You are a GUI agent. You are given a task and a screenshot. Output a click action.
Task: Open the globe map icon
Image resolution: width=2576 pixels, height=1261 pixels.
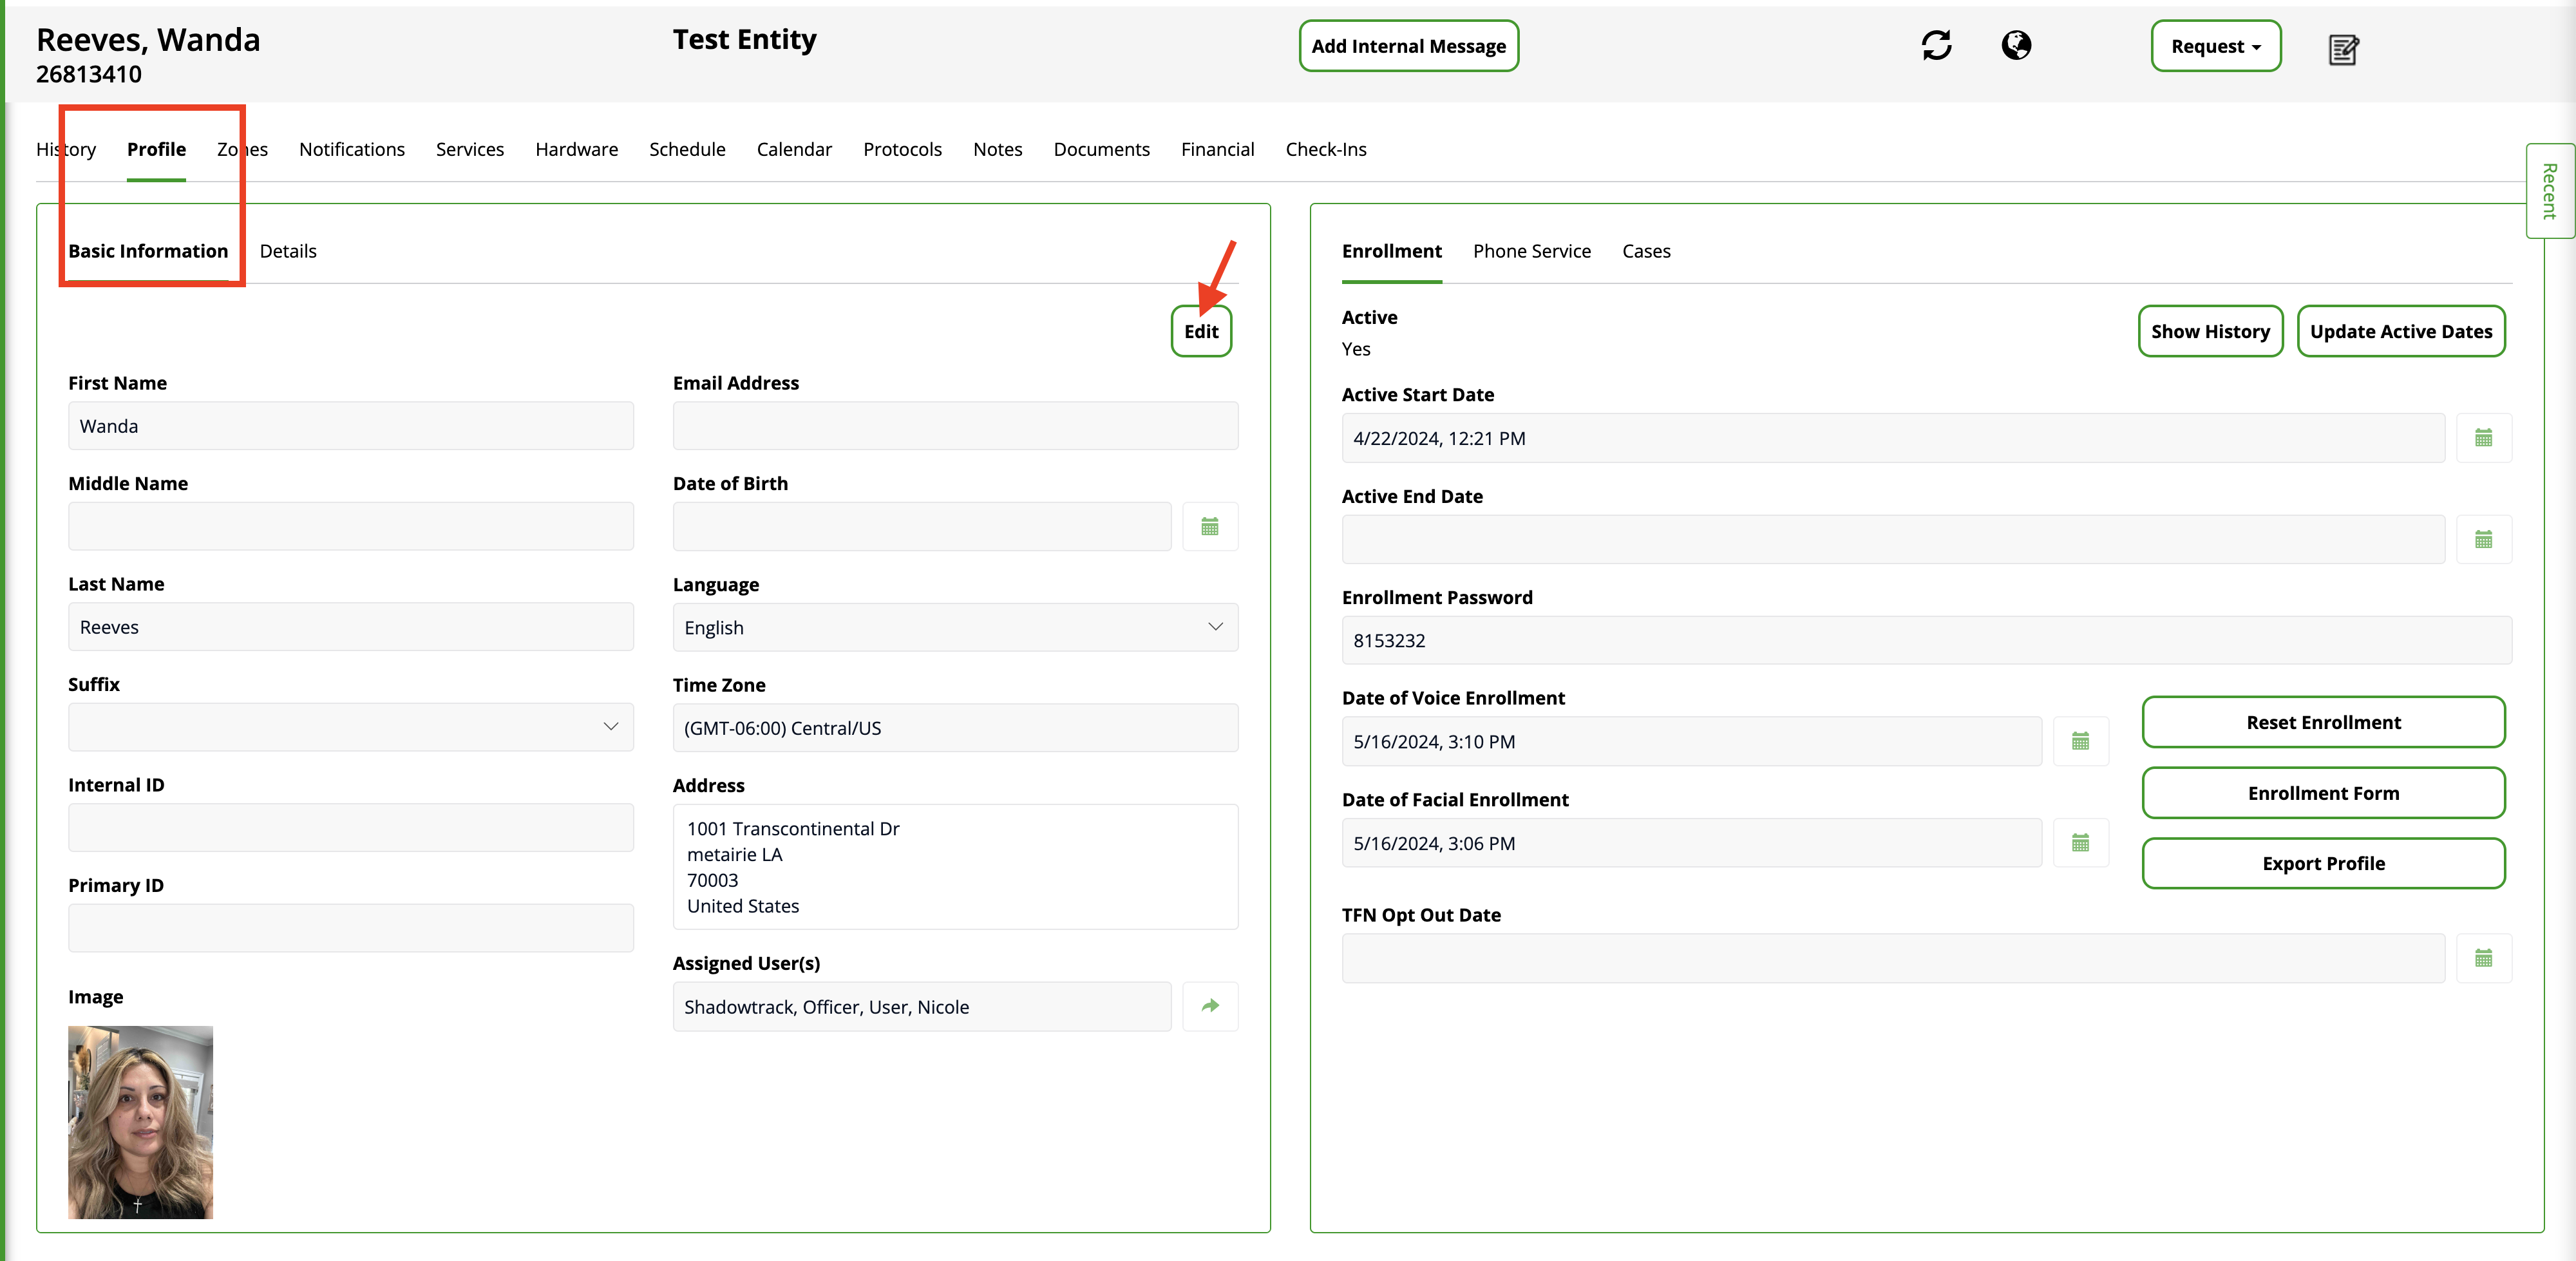(2016, 45)
